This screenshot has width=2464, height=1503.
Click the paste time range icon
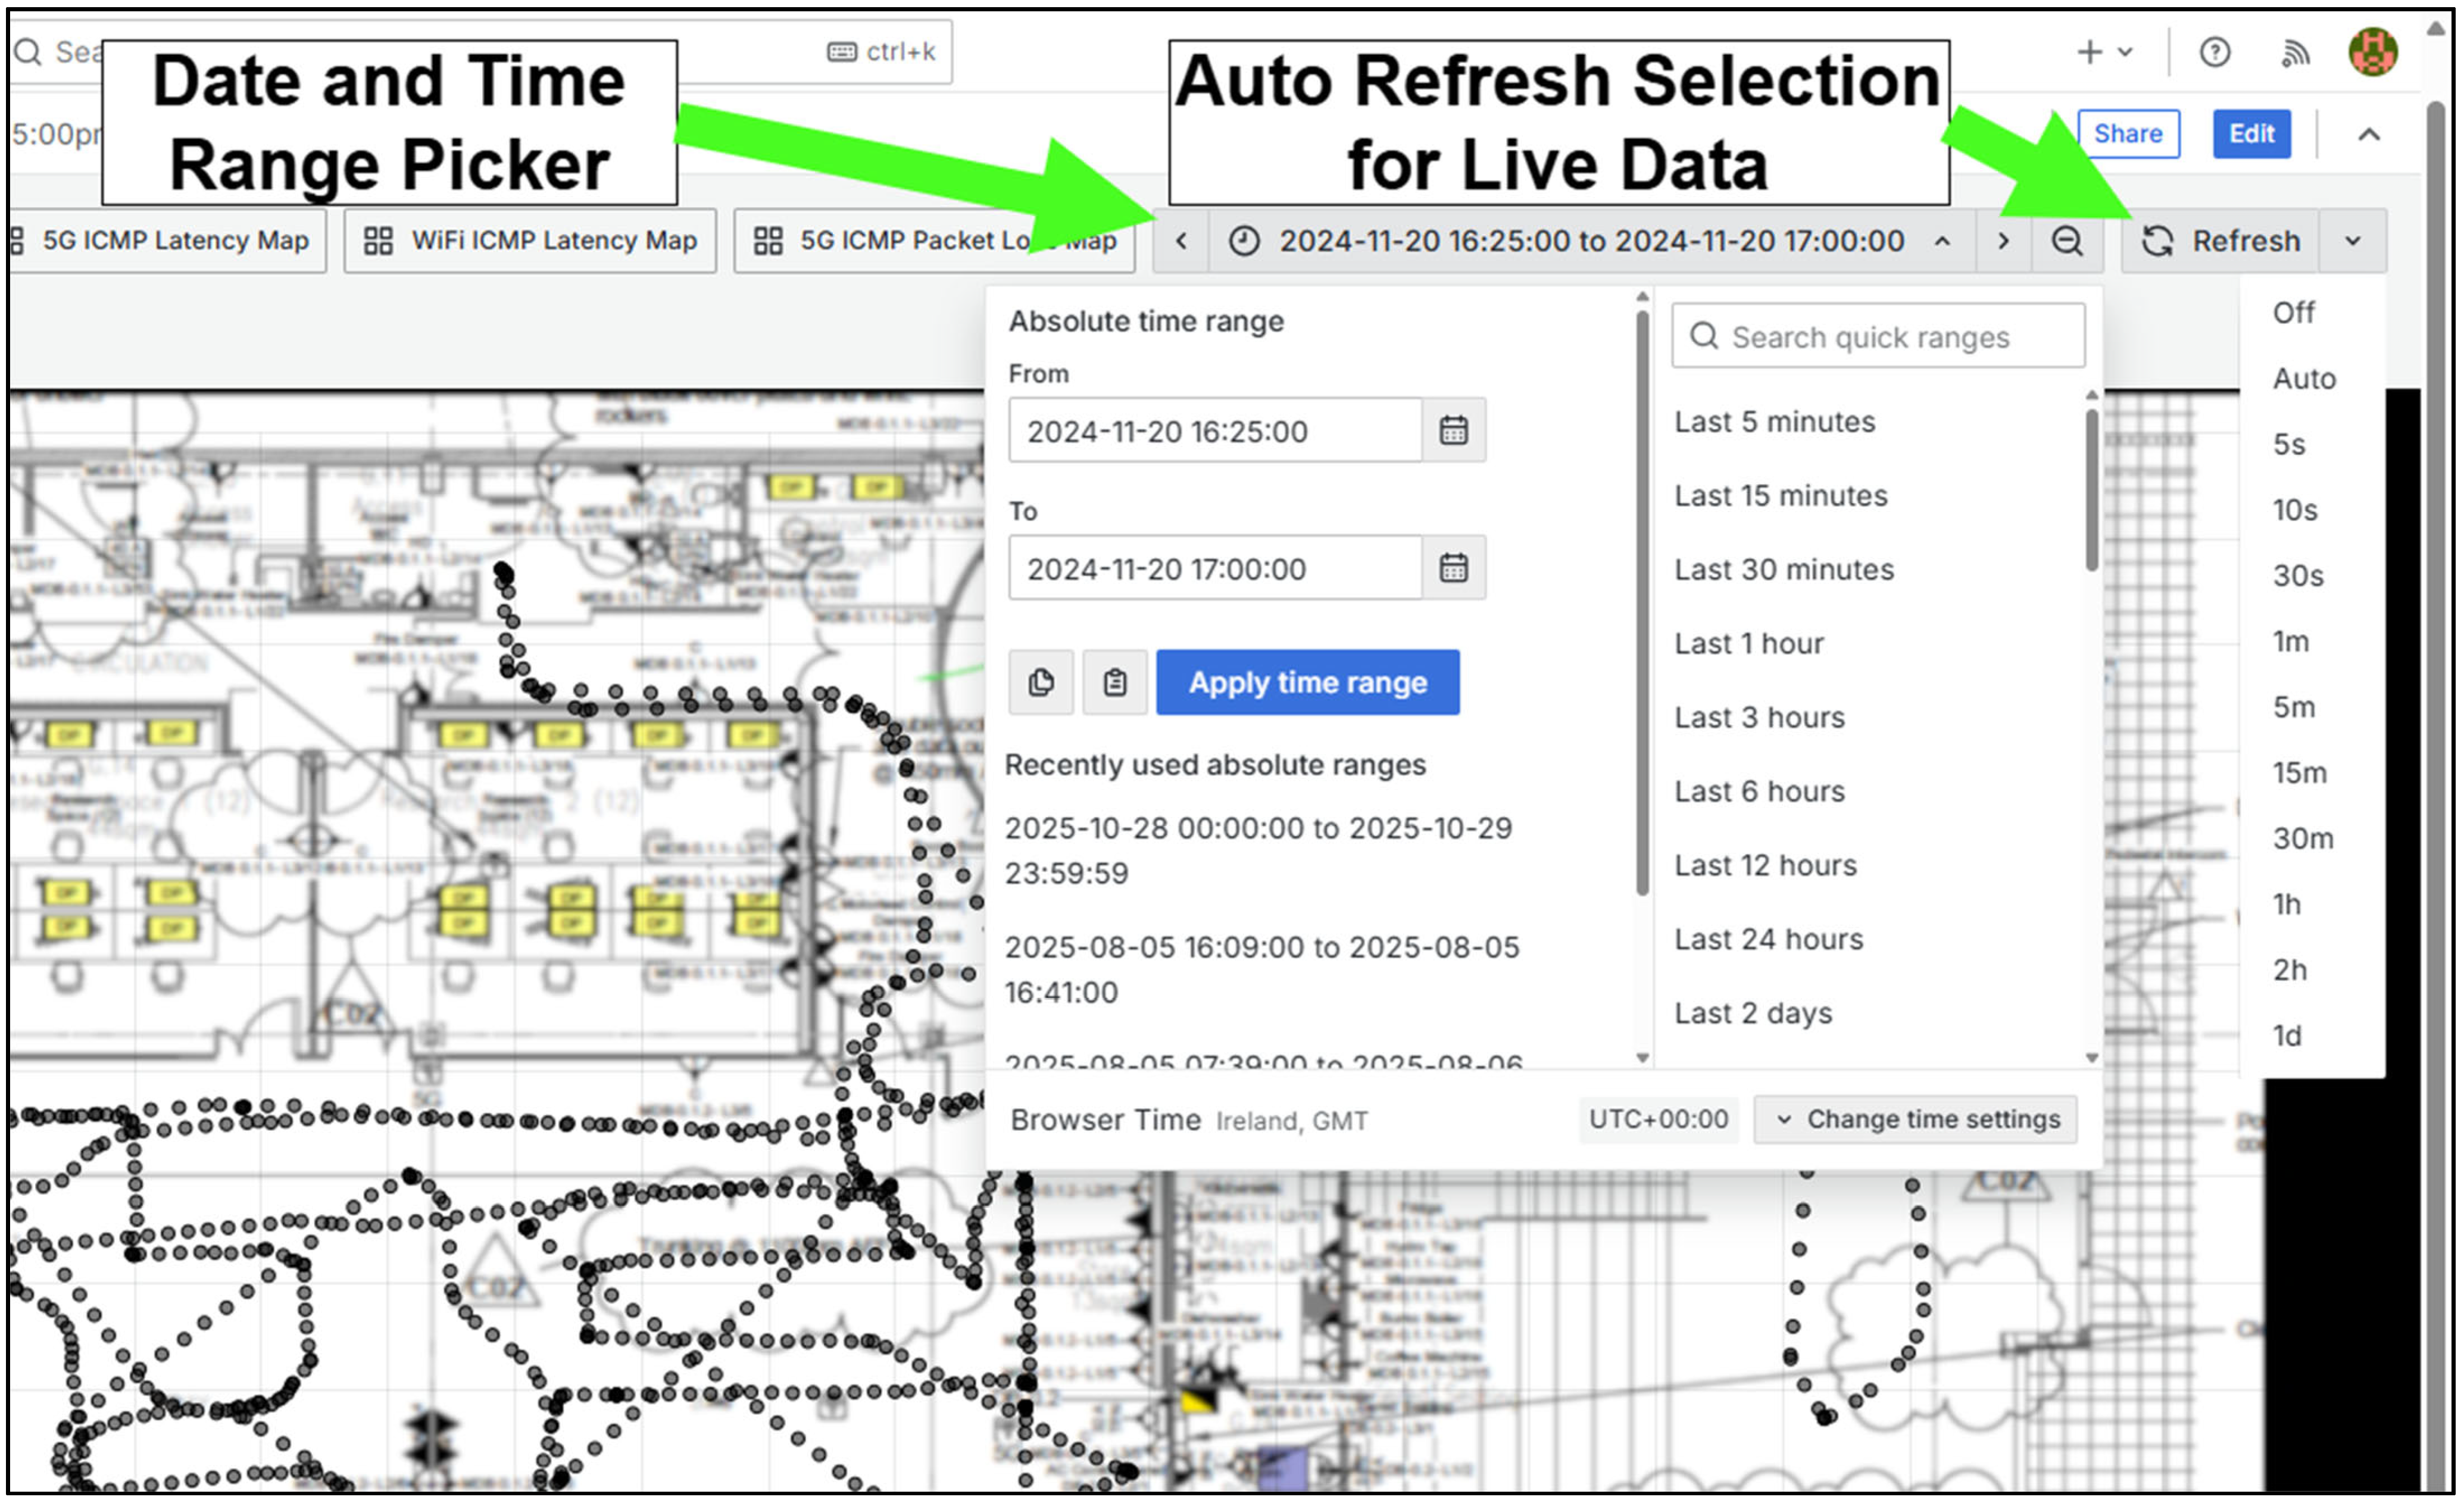1114,683
